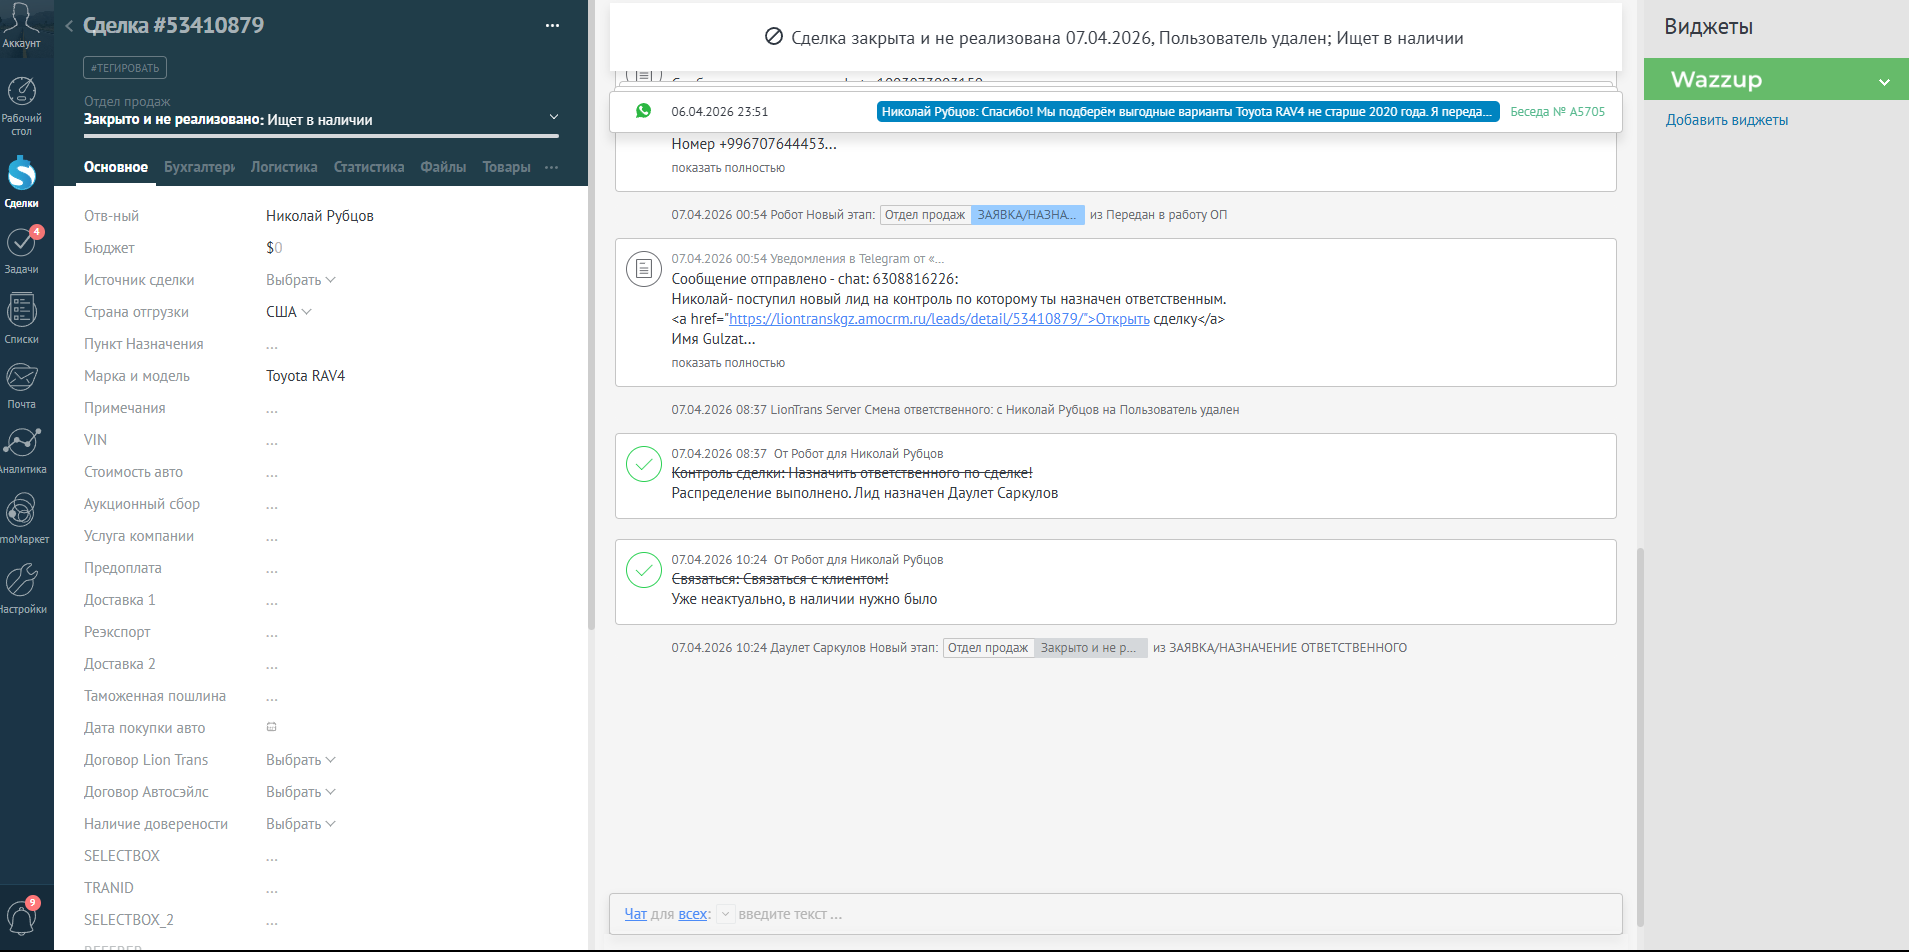This screenshot has height=952, width=1909.
Task: Switch to the Товары tab
Action: [x=506, y=167]
